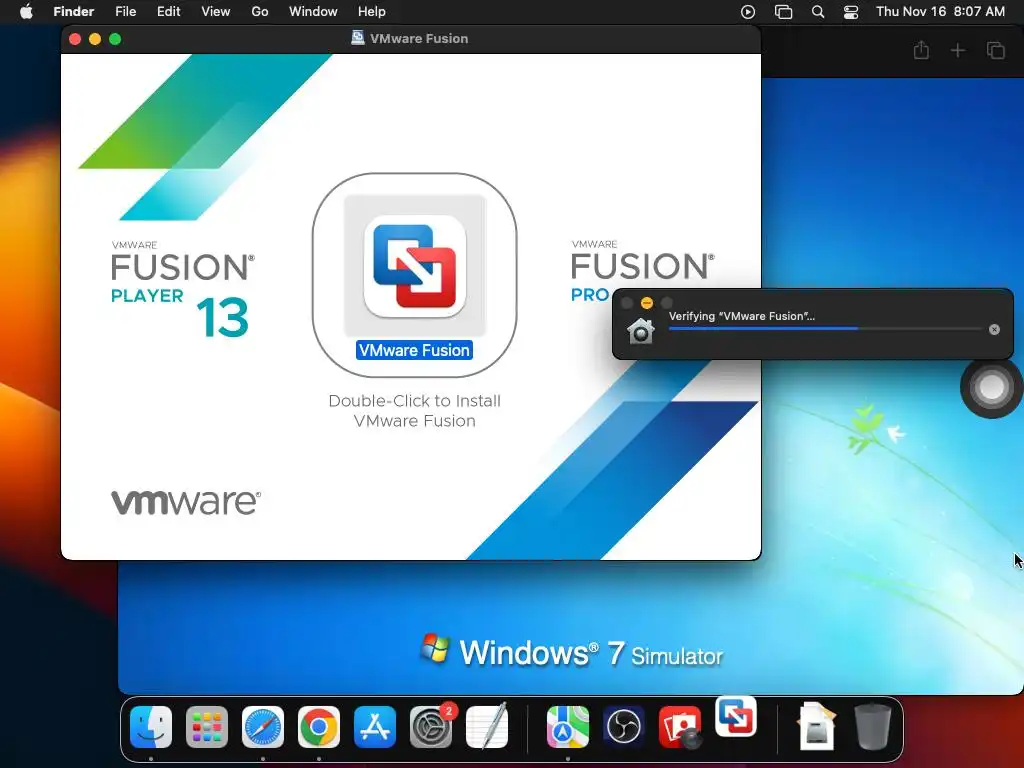Image resolution: width=1024 pixels, height=768 pixels.
Task: Cancel the VMware Fusion verification progress
Action: coord(994,330)
